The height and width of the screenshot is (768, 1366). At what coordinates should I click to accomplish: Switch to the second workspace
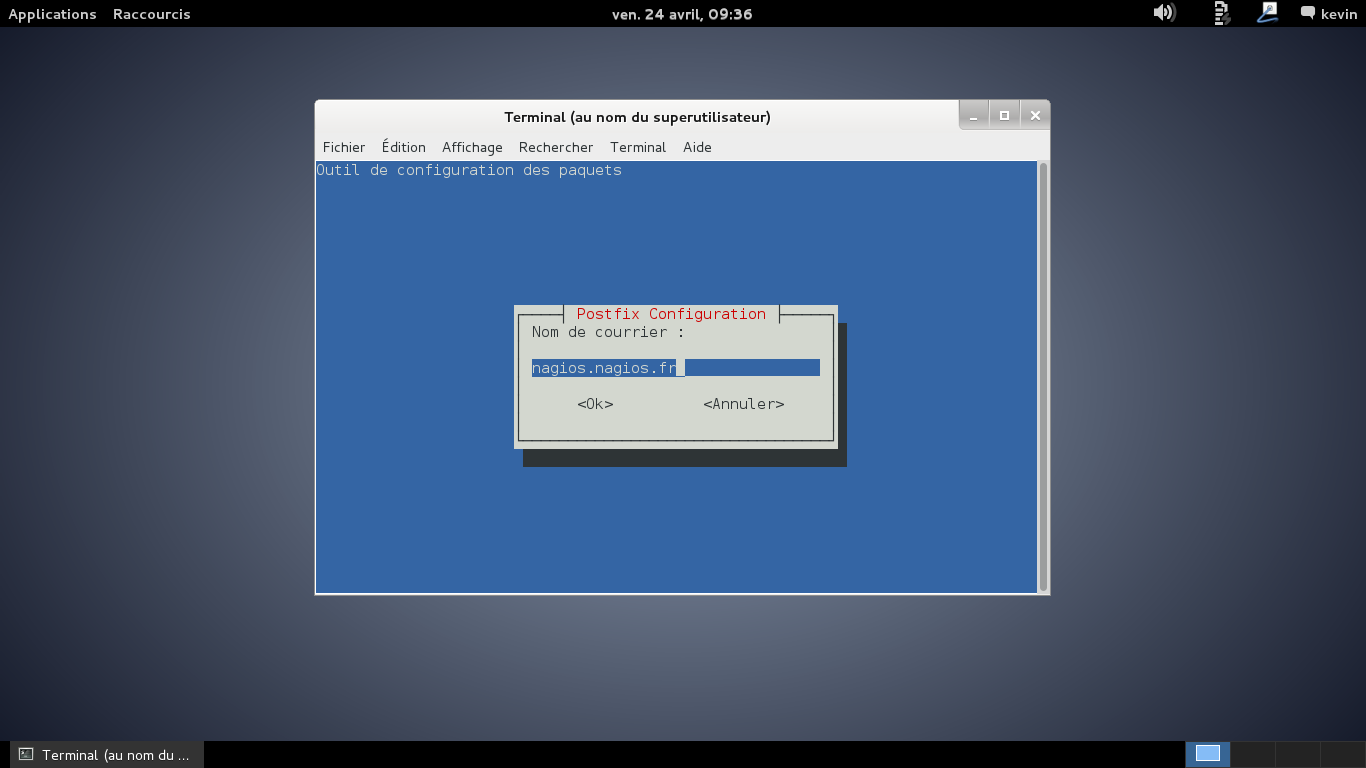tap(1253, 754)
